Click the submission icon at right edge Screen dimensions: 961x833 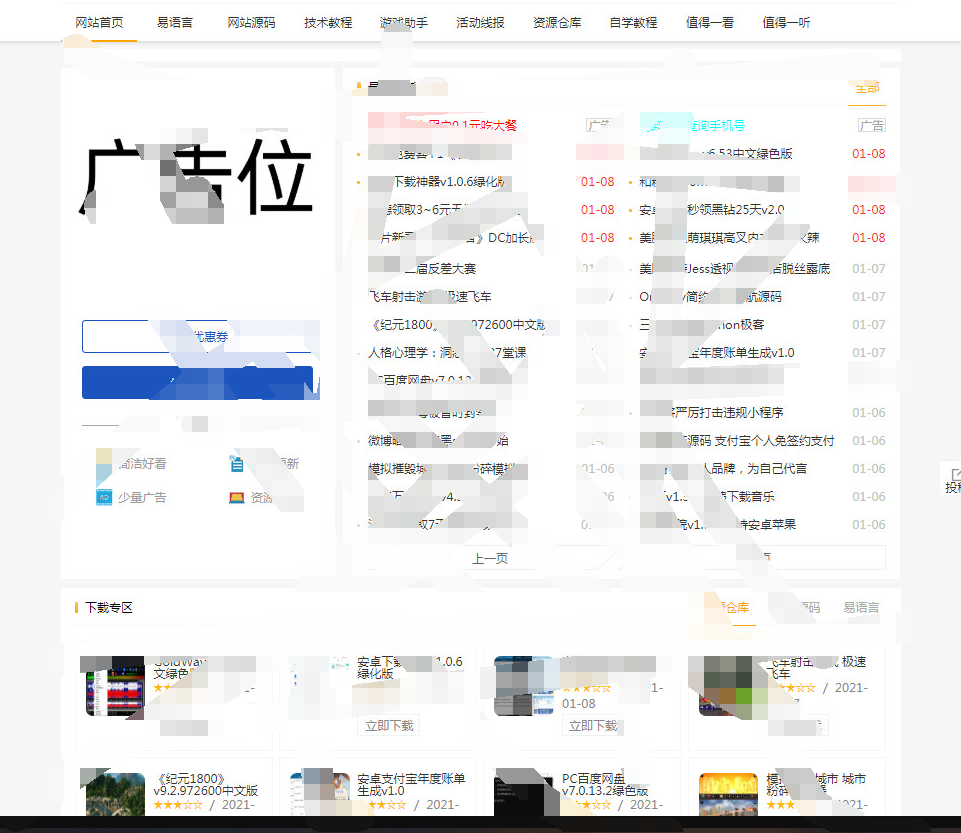pyautogui.click(x=952, y=479)
